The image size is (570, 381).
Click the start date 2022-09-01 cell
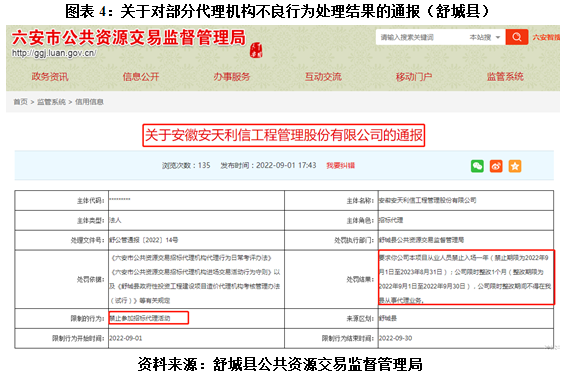coord(196,338)
